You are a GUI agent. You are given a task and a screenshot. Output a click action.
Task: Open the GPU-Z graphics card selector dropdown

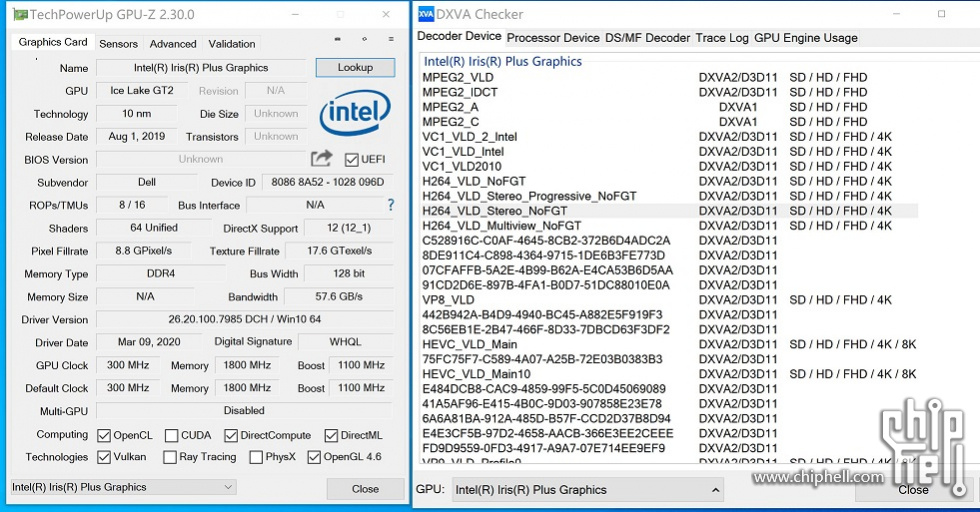click(123, 487)
